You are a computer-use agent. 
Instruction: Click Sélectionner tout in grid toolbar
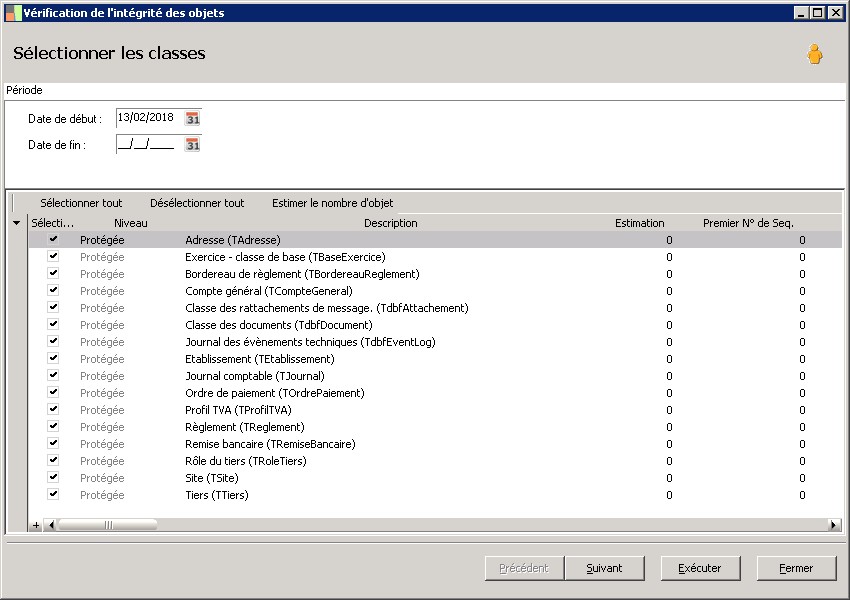point(81,203)
